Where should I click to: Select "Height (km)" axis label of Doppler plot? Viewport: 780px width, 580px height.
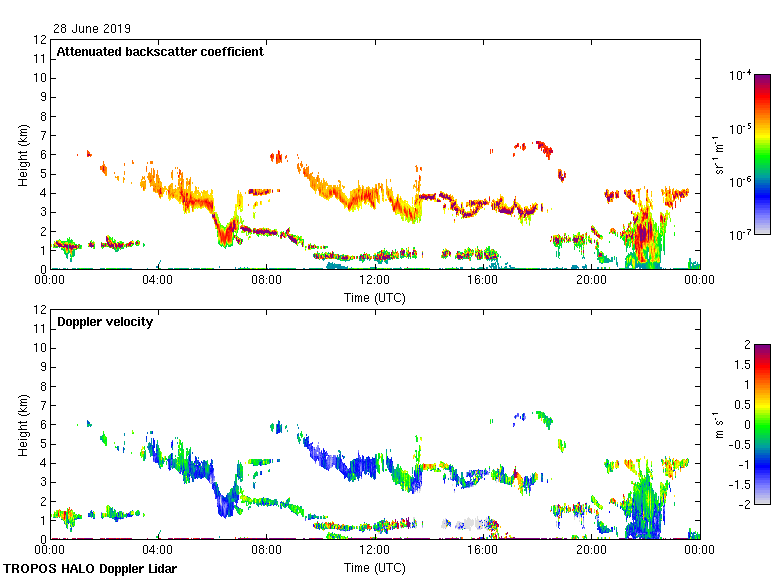click(x=24, y=424)
